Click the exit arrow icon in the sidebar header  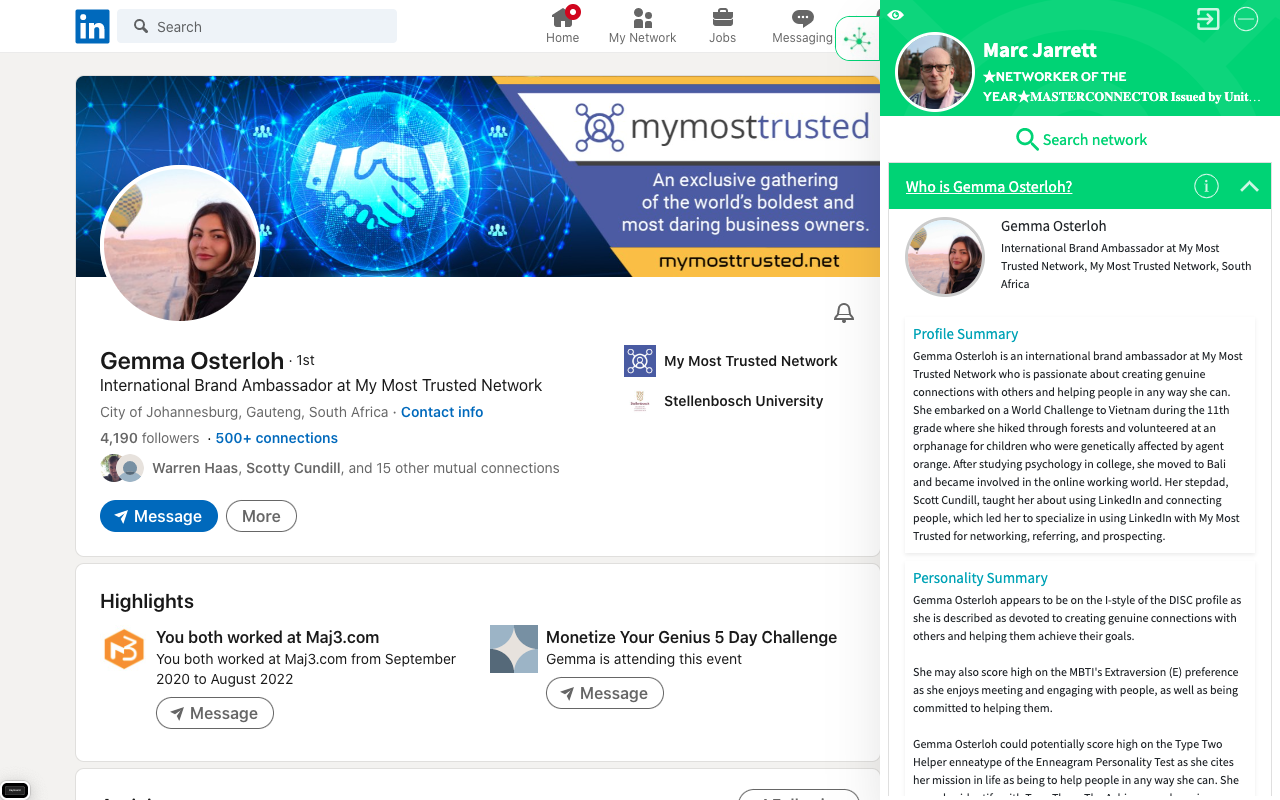click(1208, 19)
